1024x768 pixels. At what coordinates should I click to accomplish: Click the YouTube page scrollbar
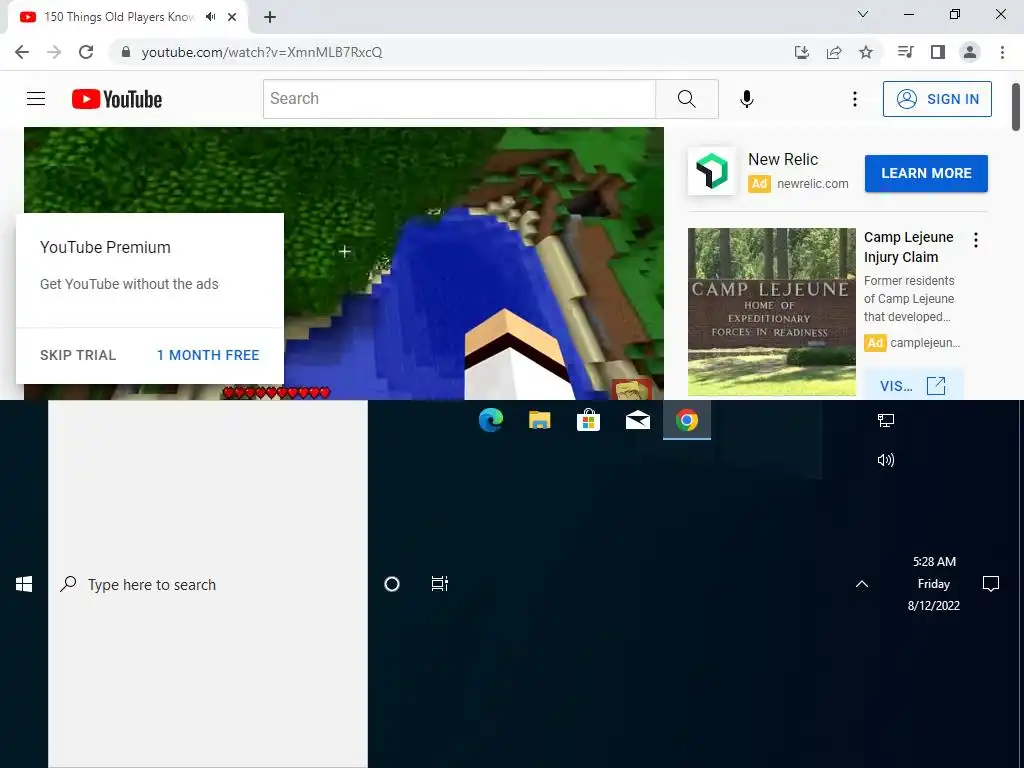(1016, 107)
